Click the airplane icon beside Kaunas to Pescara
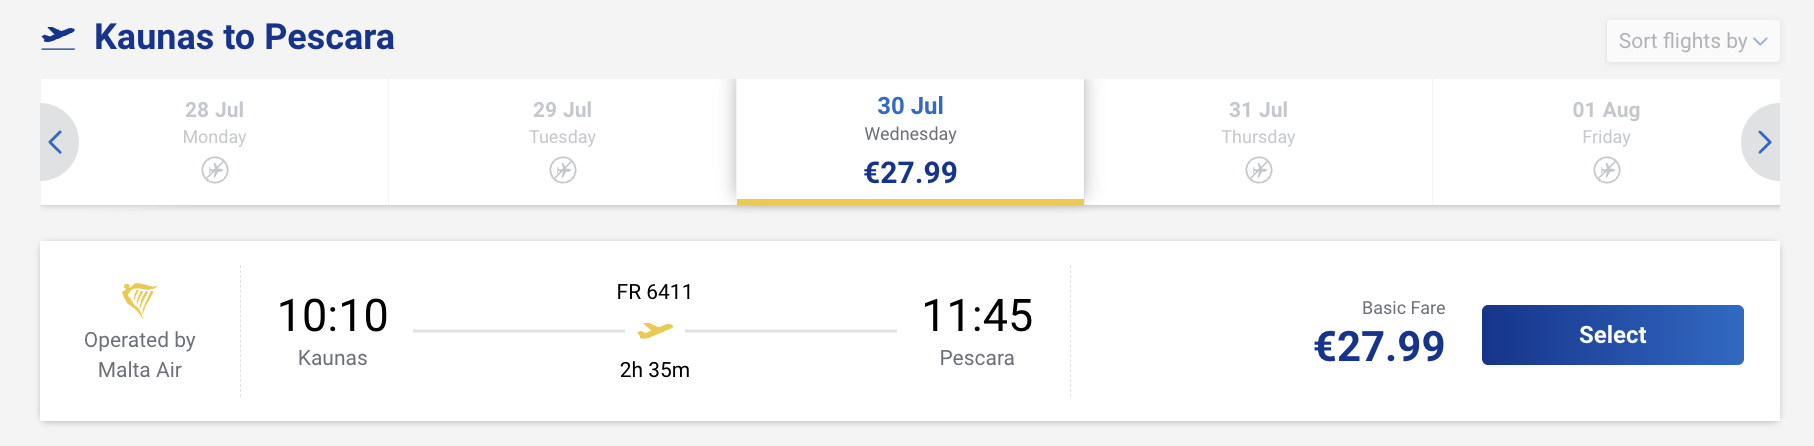Screen dimensions: 1814x446 tap(58, 38)
